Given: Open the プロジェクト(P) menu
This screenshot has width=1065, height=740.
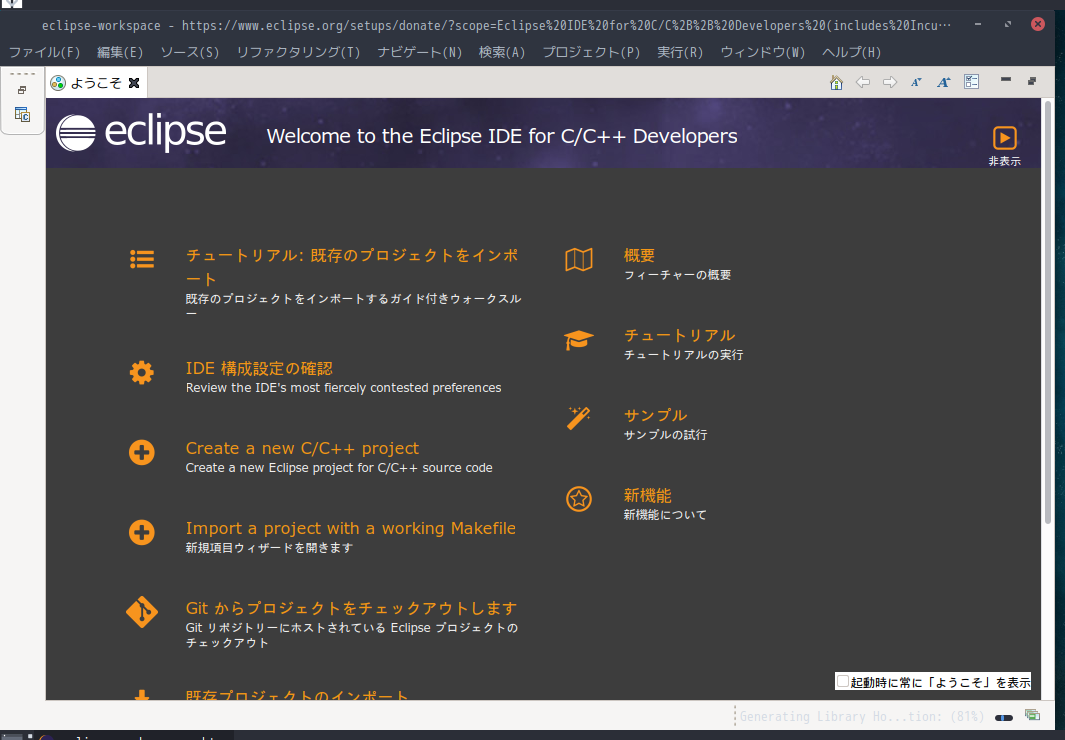Looking at the screenshot, I should tap(591, 52).
